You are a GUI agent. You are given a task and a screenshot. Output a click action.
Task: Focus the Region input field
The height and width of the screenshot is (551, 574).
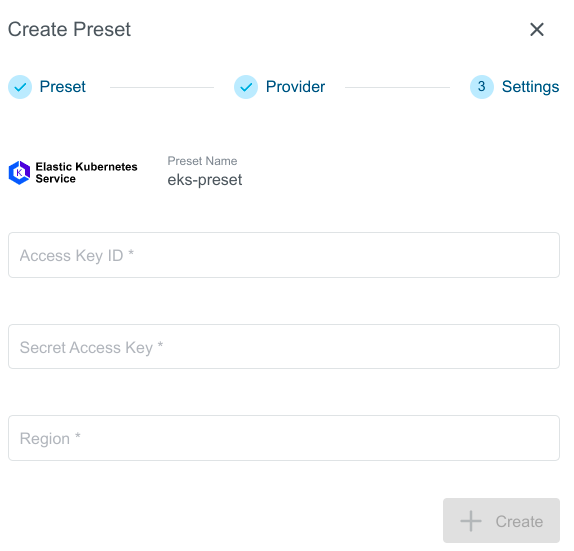tap(284, 438)
